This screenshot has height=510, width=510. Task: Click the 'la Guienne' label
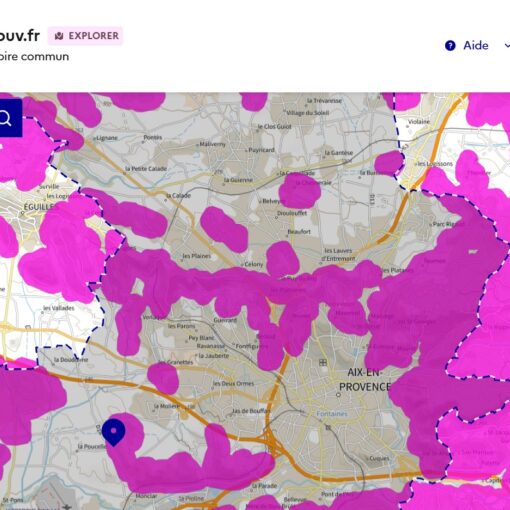pyautogui.click(x=238, y=180)
